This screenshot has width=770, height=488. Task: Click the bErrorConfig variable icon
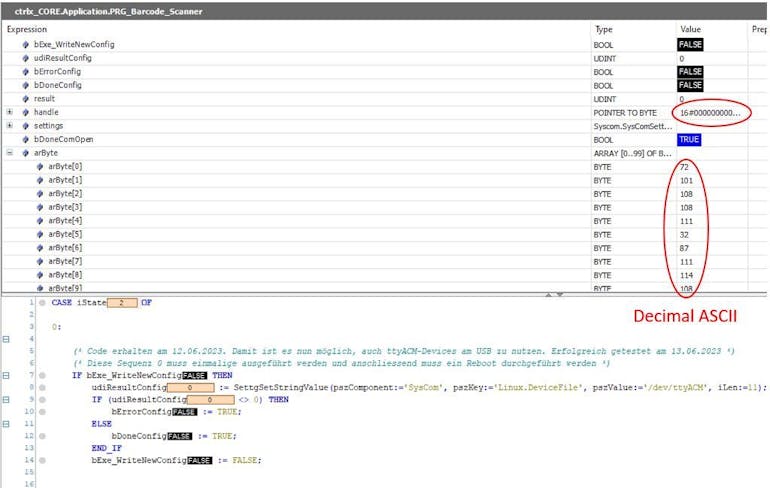point(25,72)
